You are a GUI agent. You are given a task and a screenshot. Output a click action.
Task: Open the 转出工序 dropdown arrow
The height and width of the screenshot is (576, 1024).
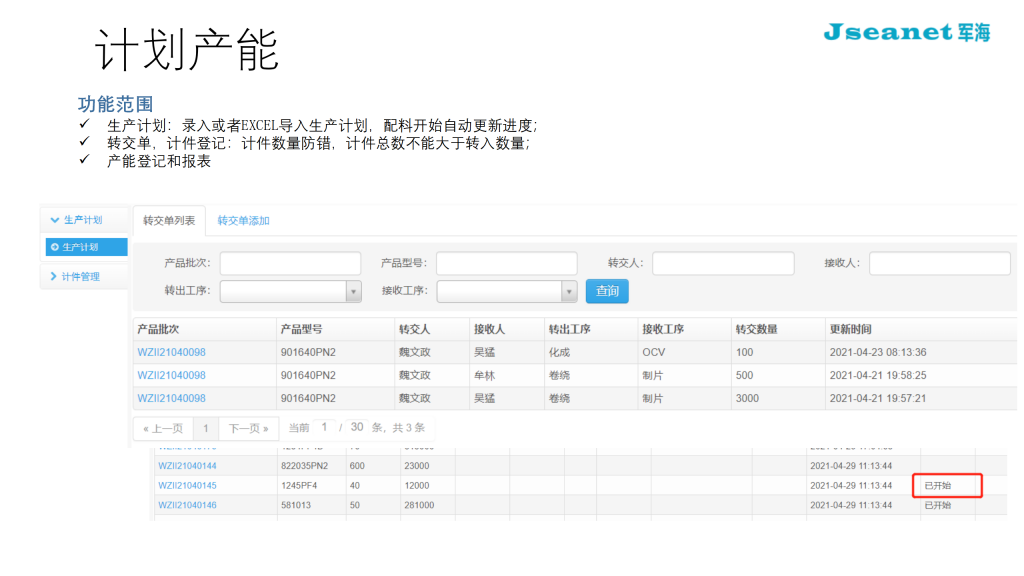pos(353,291)
